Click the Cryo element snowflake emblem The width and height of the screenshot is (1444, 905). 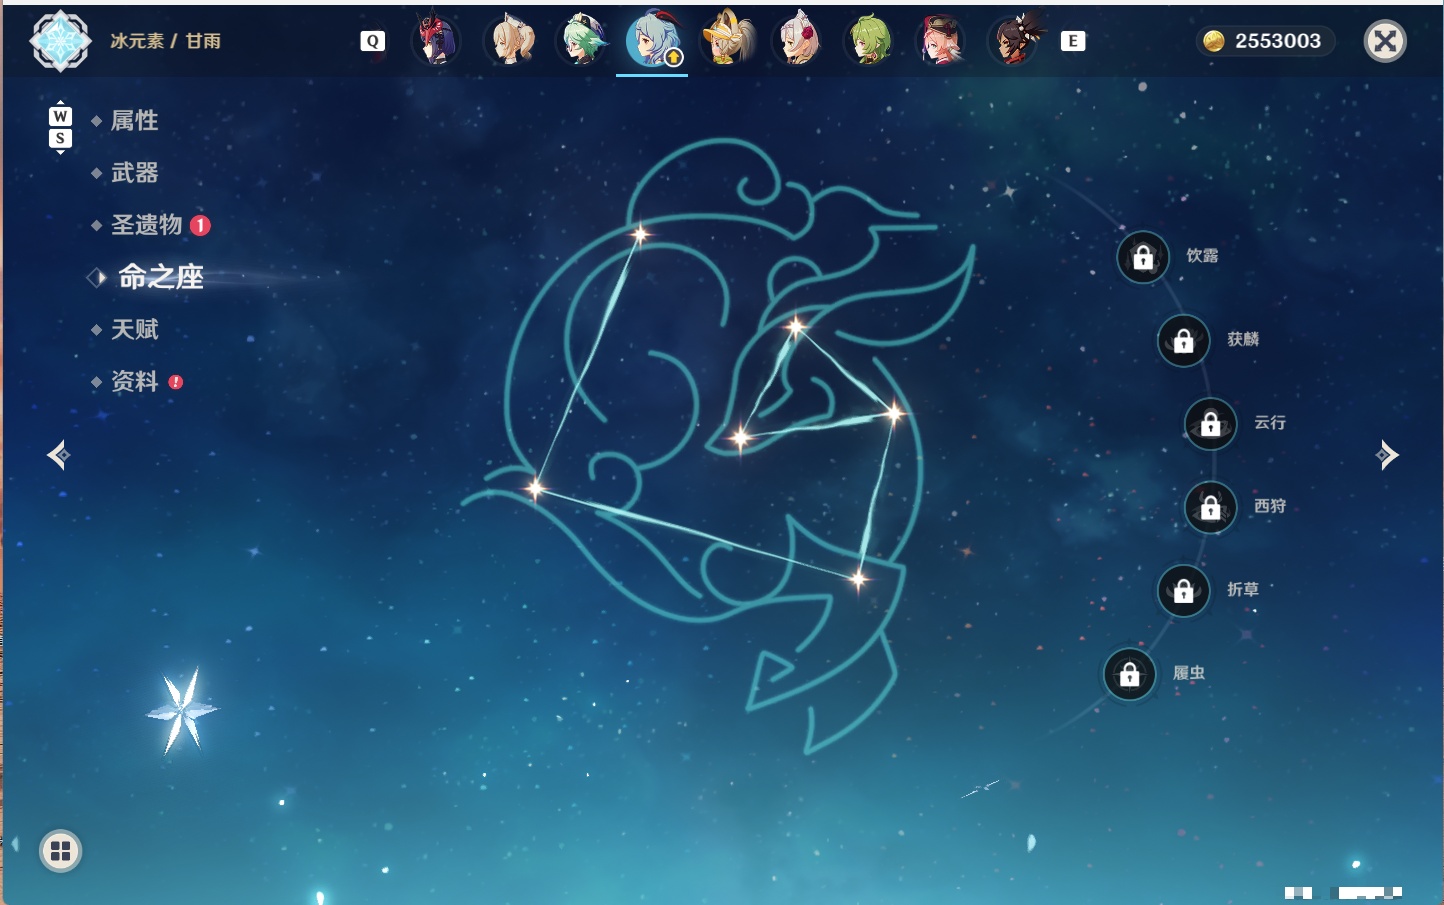tap(61, 41)
